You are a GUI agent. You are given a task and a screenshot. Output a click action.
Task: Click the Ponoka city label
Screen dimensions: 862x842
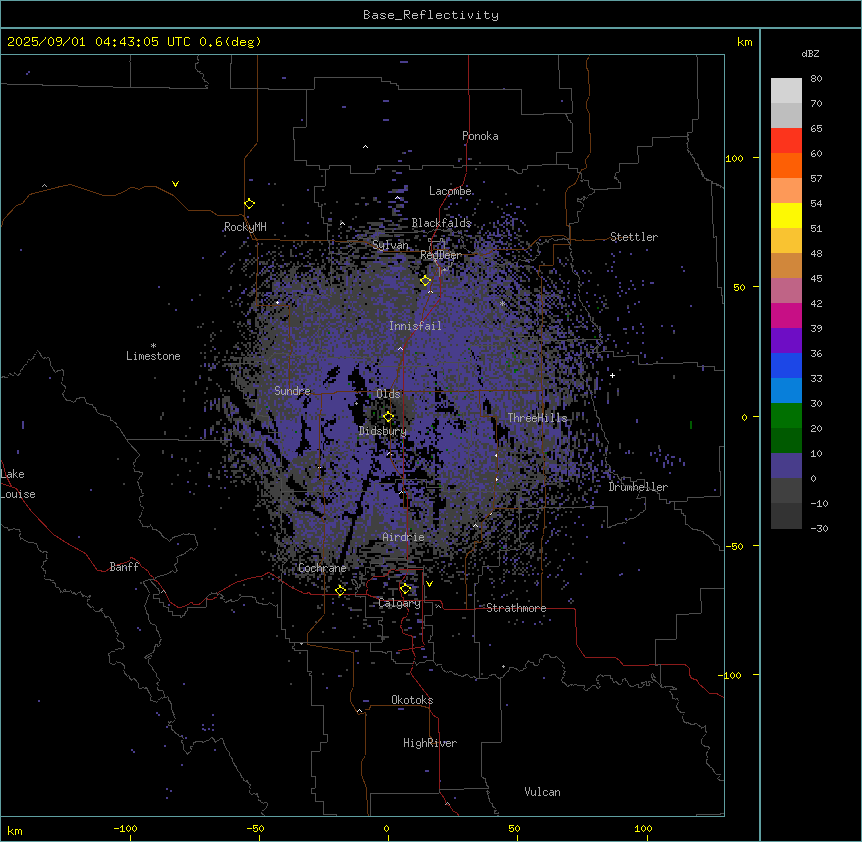[x=480, y=136]
